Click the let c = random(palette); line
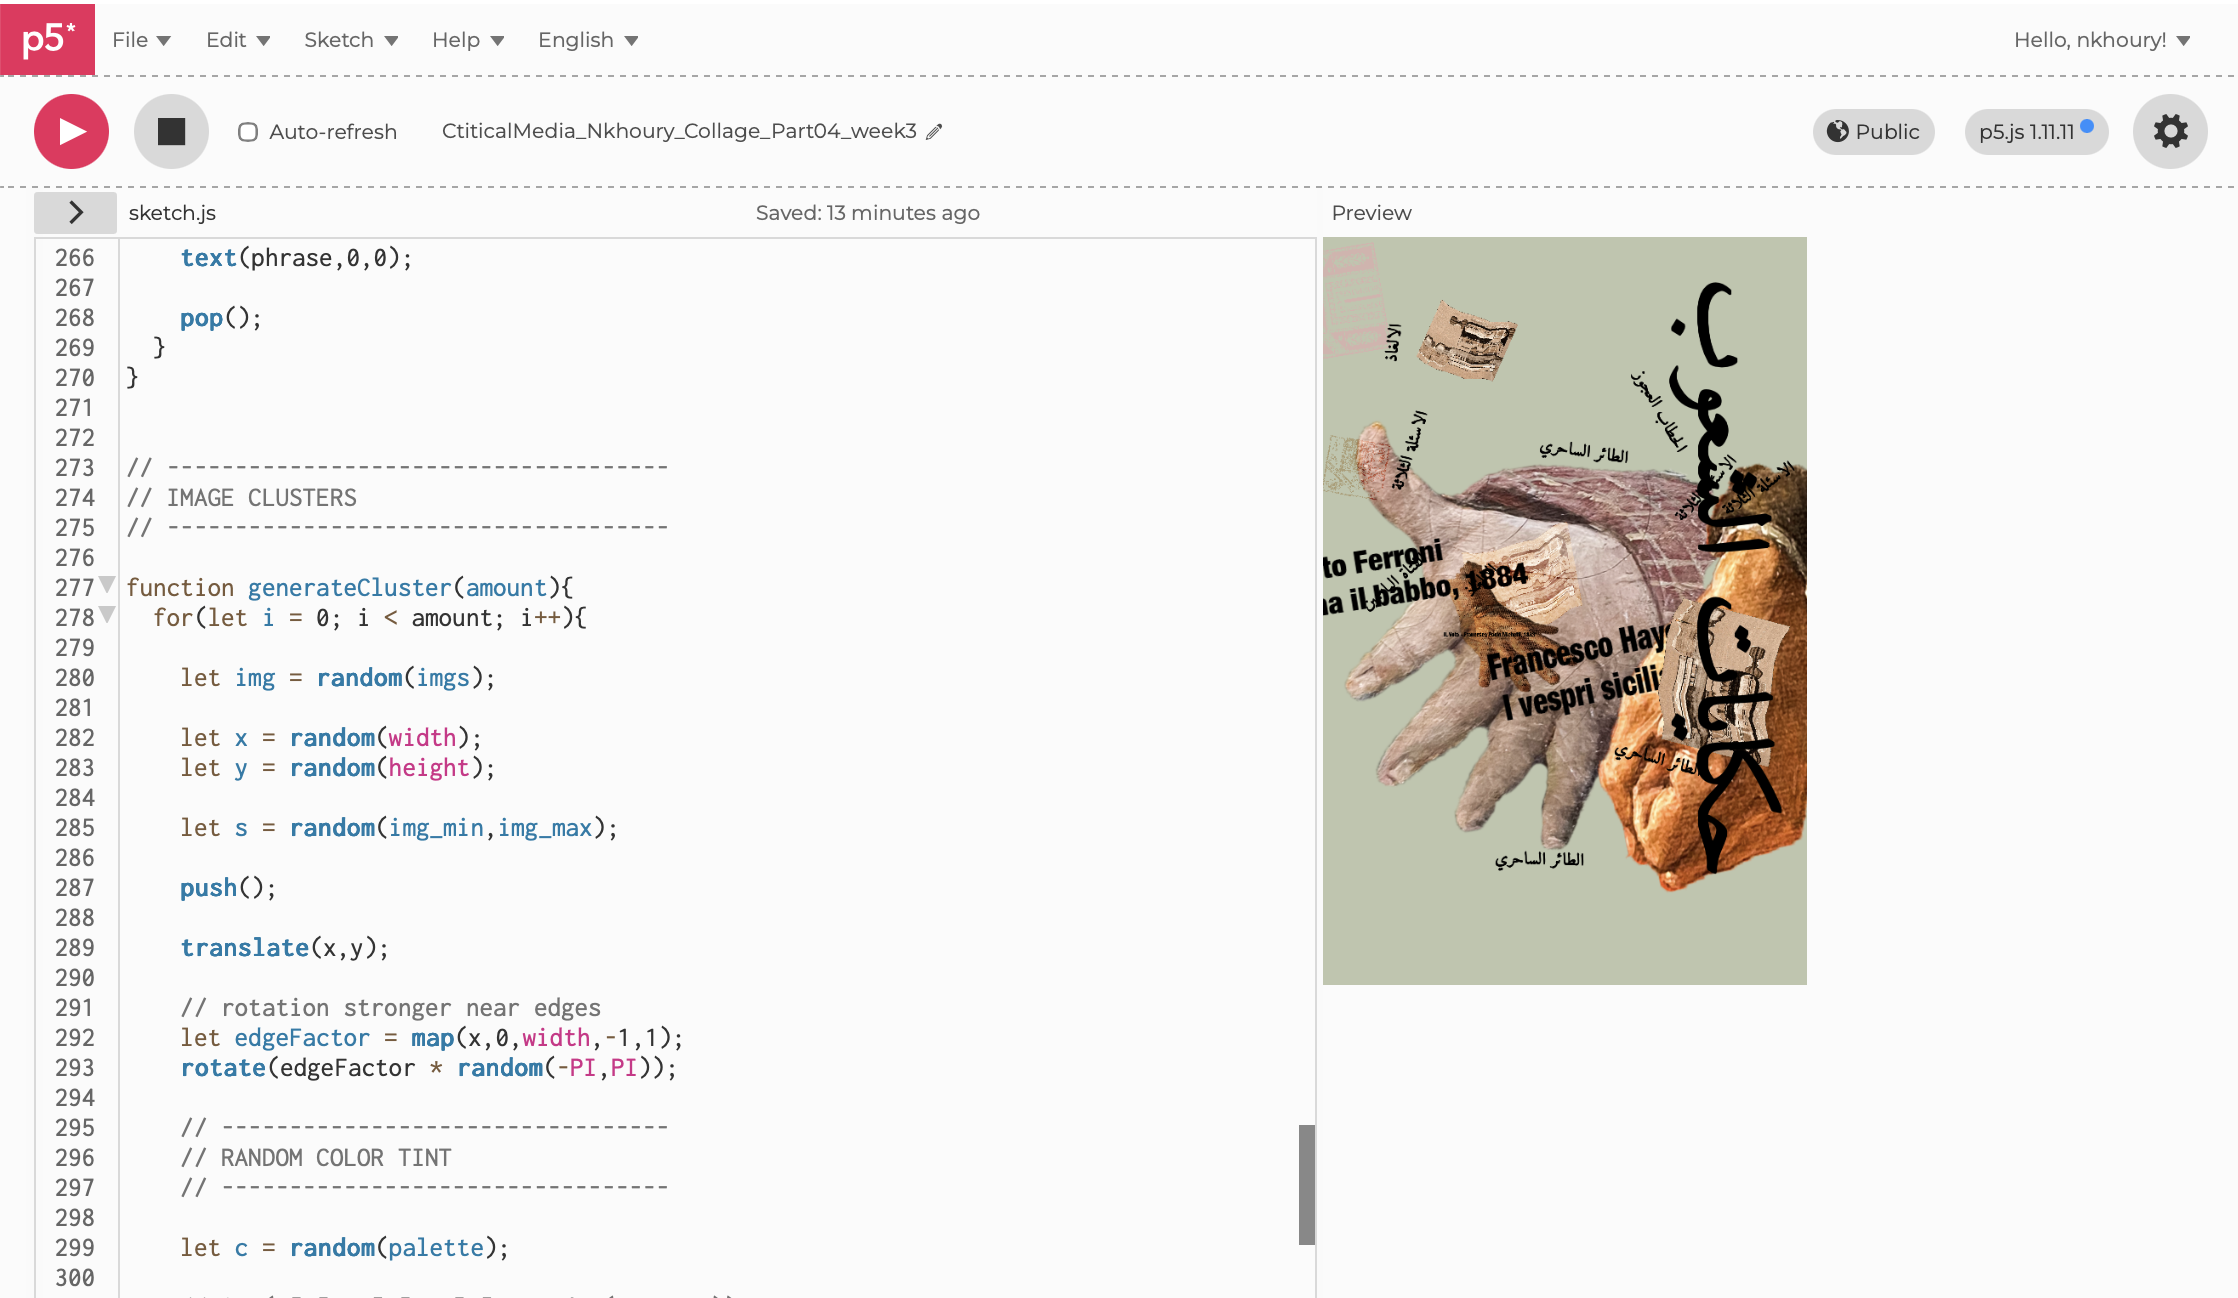Viewport: 2238px width, 1298px height. pyautogui.click(x=344, y=1248)
